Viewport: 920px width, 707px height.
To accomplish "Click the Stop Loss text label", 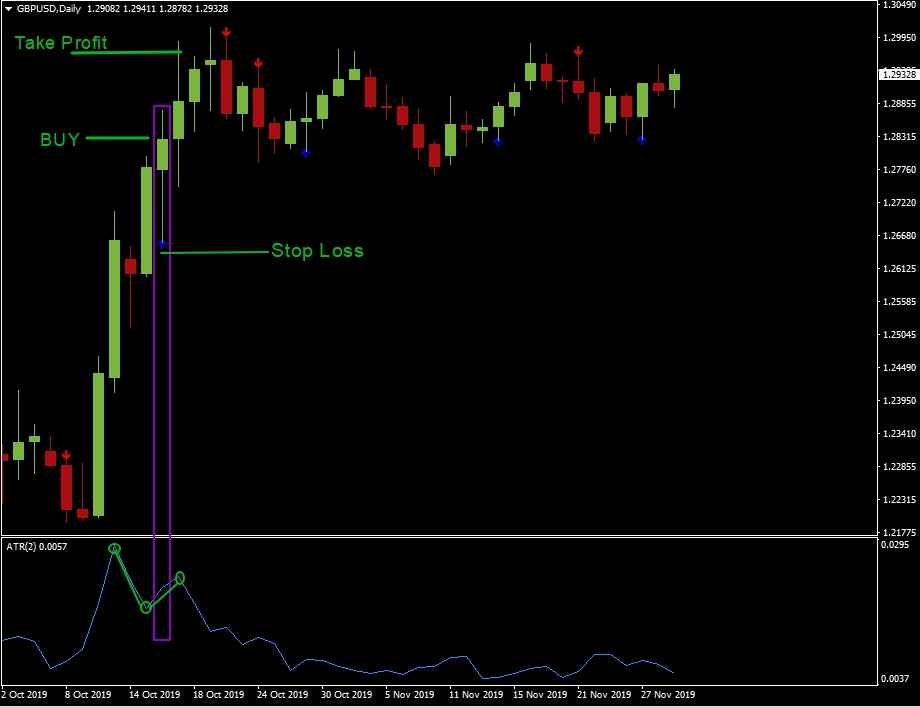I will pos(317,251).
